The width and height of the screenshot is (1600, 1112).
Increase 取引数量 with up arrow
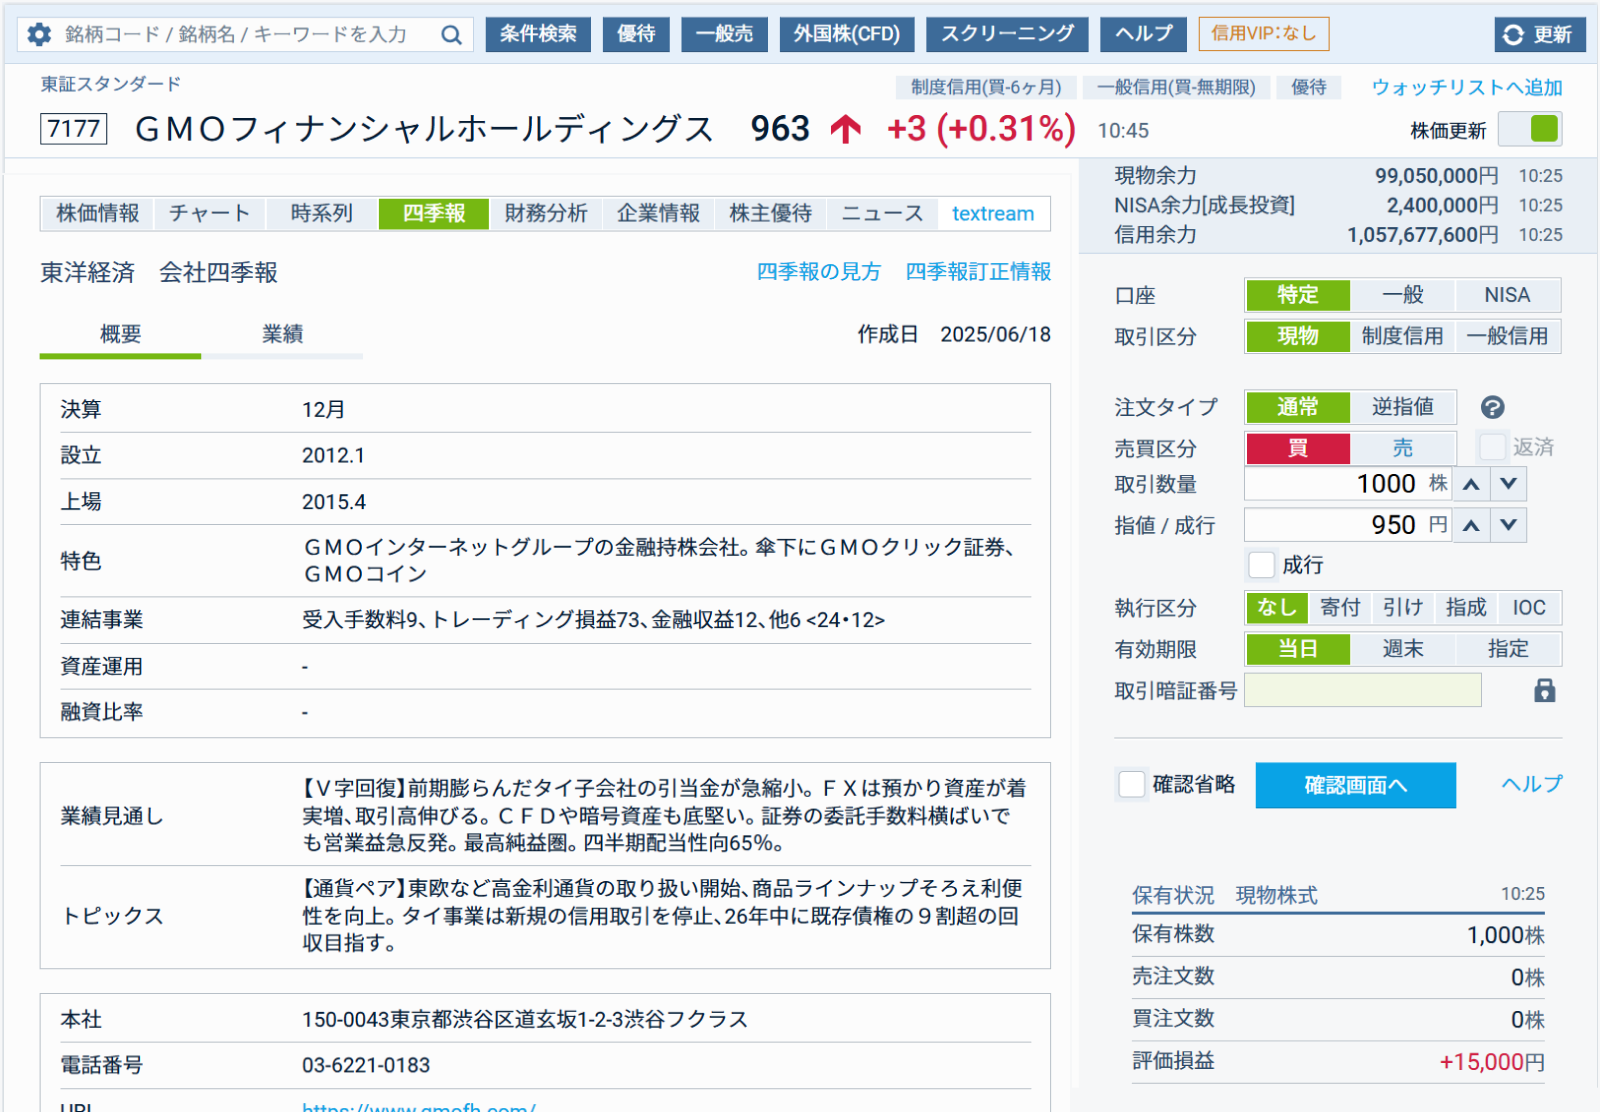pyautogui.click(x=1471, y=484)
